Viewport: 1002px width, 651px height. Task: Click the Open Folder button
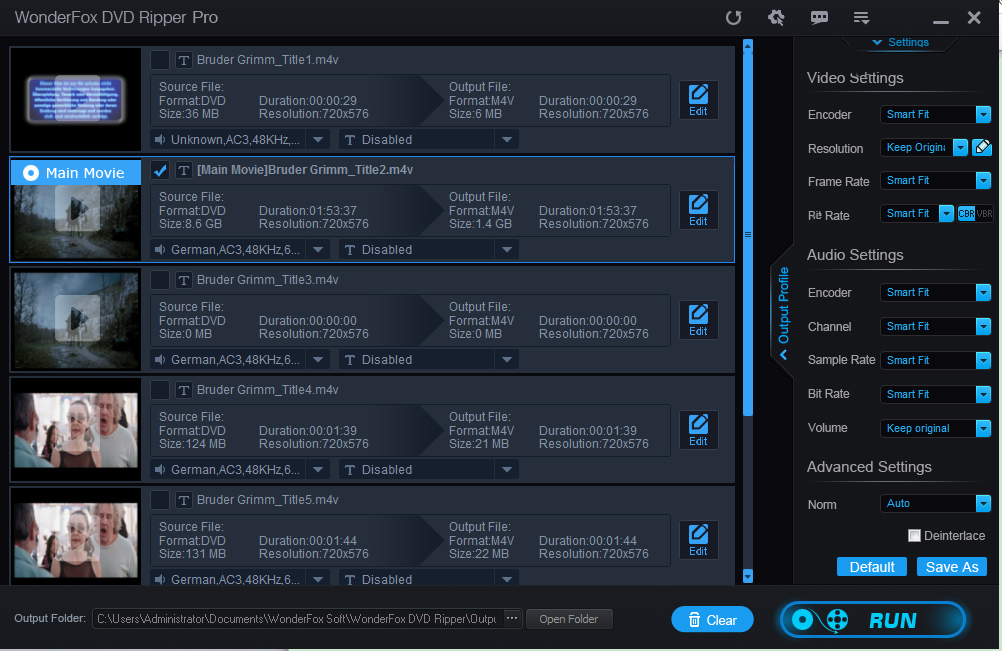pos(569,618)
